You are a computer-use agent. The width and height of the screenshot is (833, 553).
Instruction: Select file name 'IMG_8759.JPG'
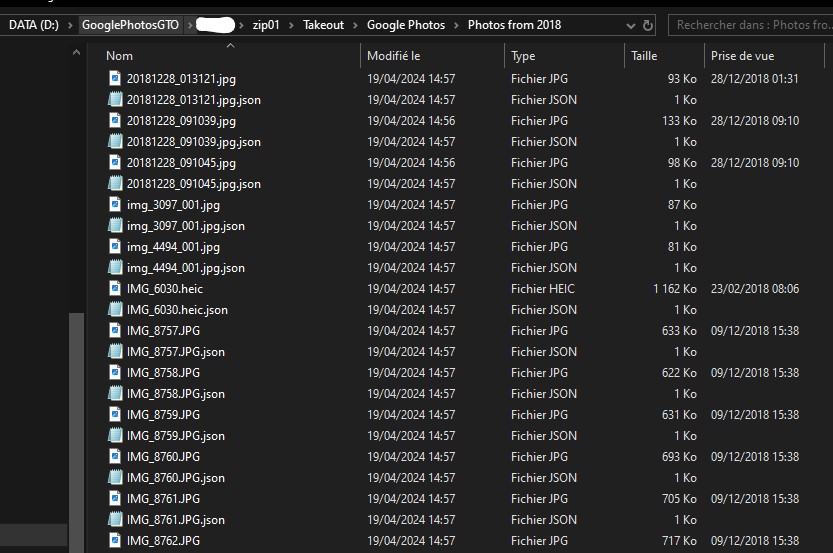(163, 414)
